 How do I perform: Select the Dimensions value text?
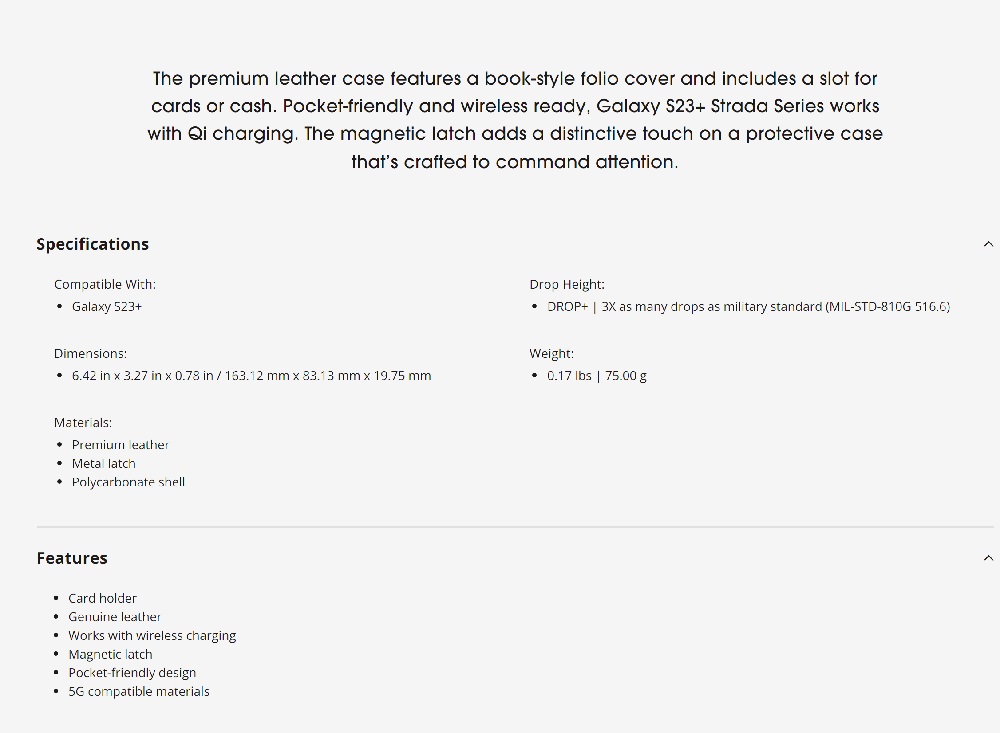click(251, 376)
